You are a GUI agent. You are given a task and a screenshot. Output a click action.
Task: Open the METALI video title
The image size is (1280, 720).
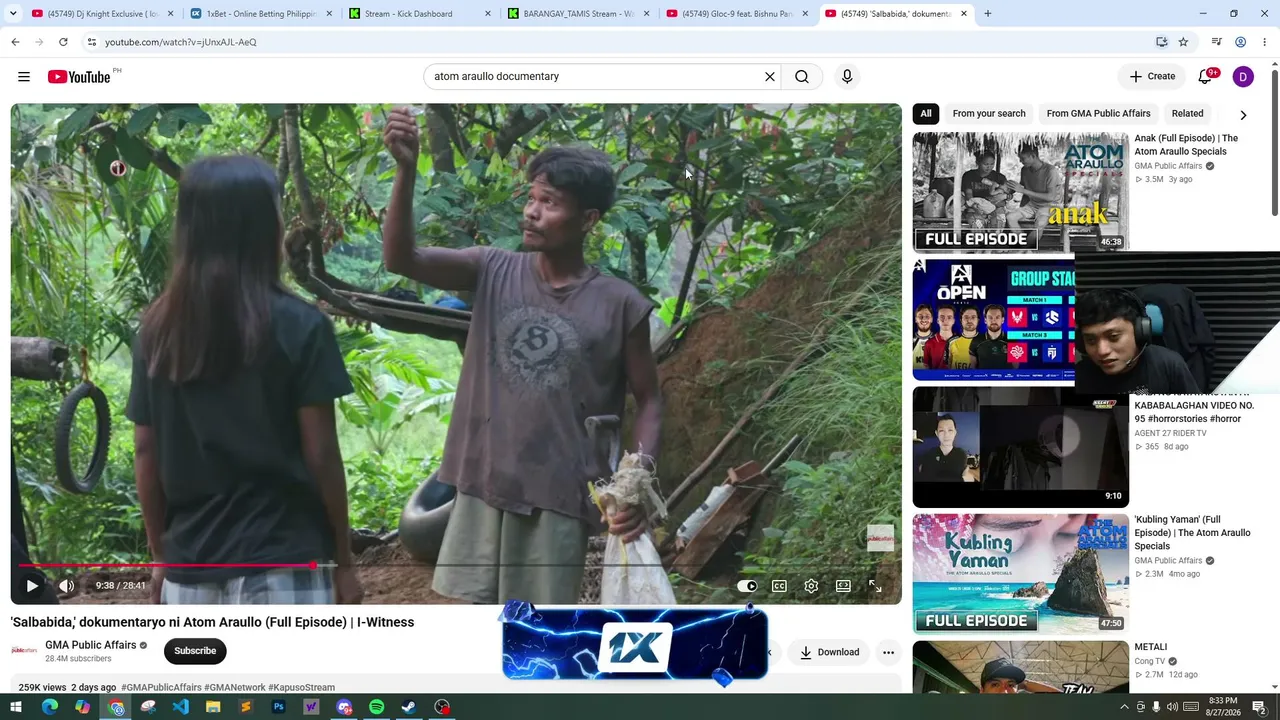[x=1151, y=647]
